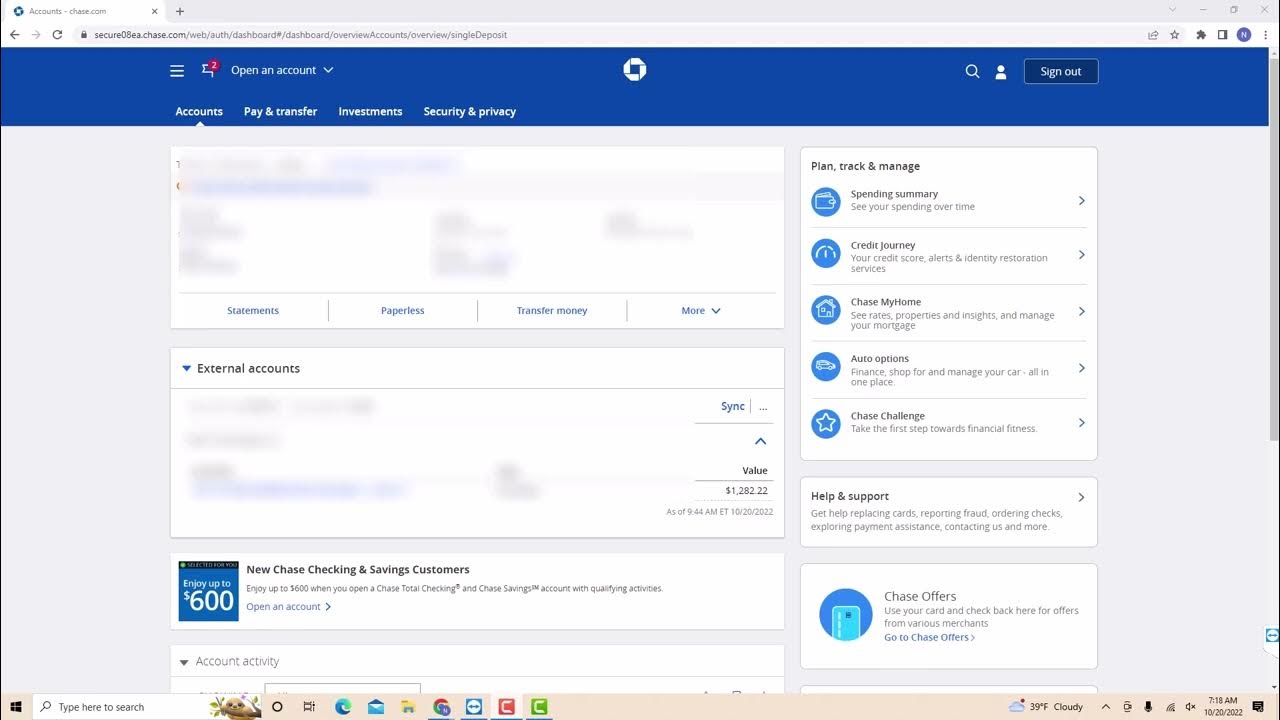Viewport: 1280px width, 720px height.
Task: Bookmark this page with star icon
Action: point(1175,34)
